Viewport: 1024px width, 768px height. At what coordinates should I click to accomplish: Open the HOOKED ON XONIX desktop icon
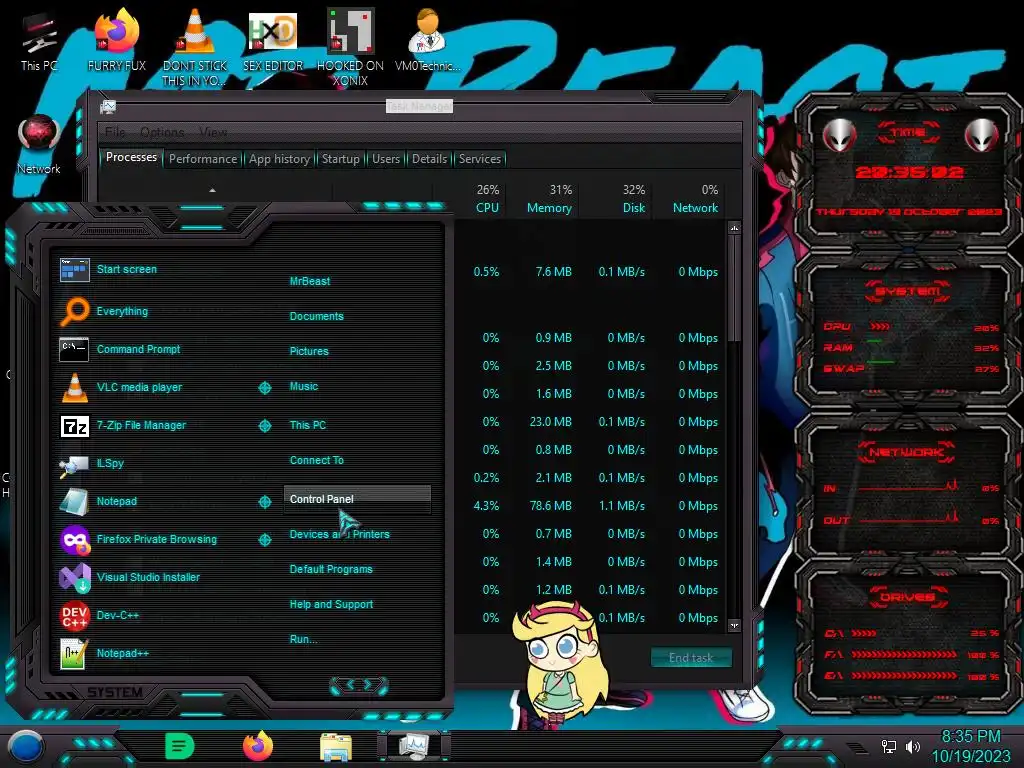tap(350, 47)
